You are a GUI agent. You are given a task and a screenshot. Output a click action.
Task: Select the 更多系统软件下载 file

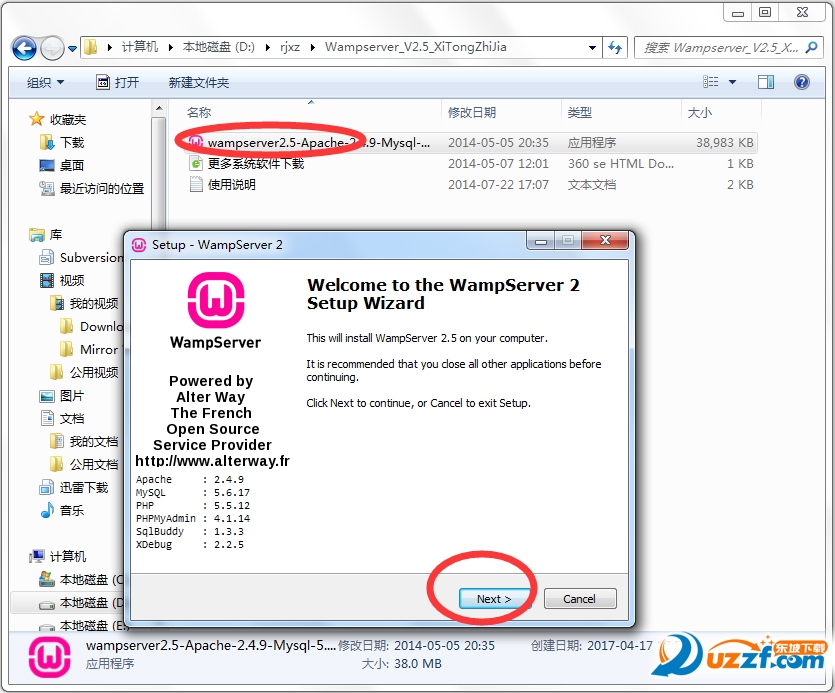point(471,164)
